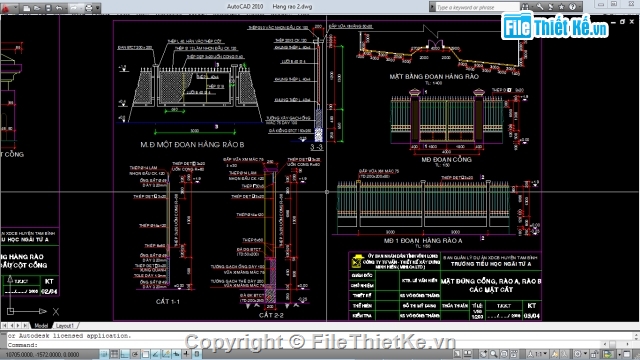Click the Zoom magnifier in status bar
Screen dimensions: 640x360
coord(494,354)
